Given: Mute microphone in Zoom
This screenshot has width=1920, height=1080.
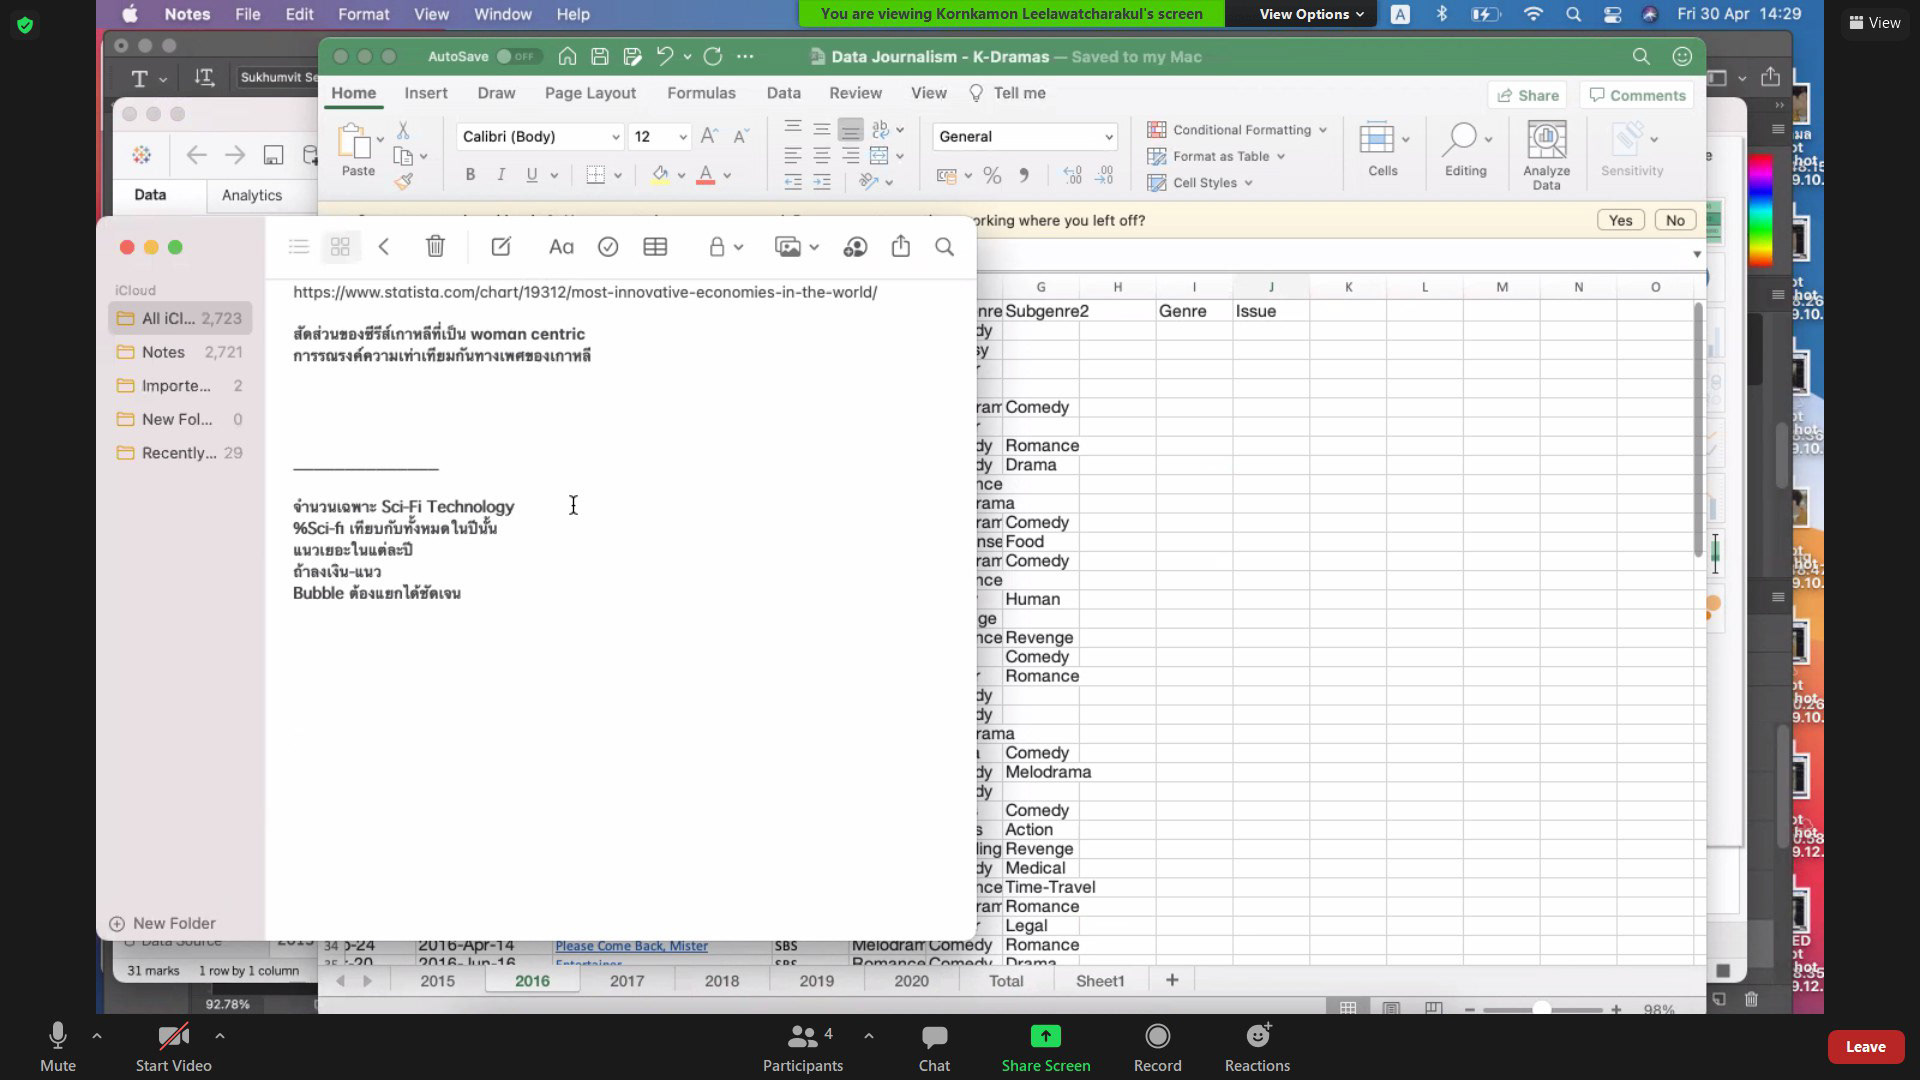Looking at the screenshot, I should pyautogui.click(x=58, y=1047).
